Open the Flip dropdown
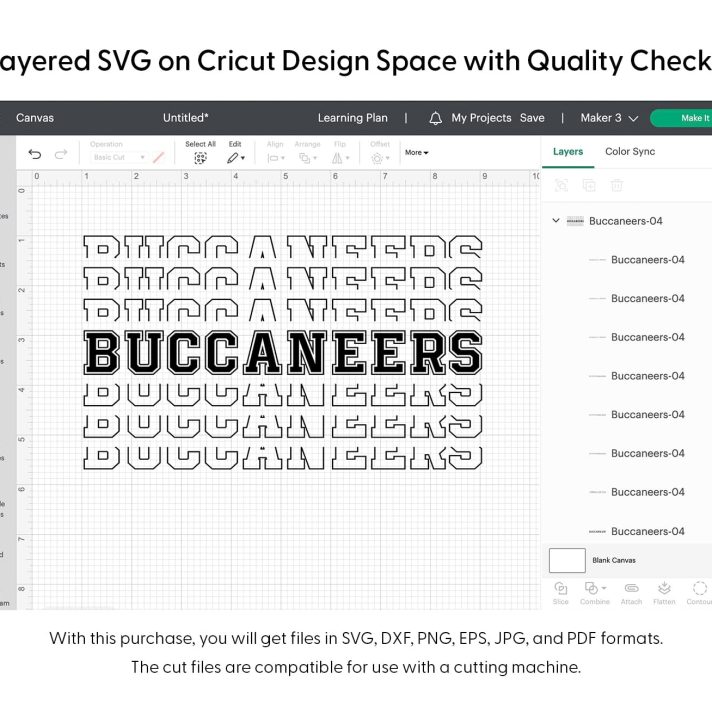Image resolution: width=712 pixels, height=712 pixels. click(340, 158)
